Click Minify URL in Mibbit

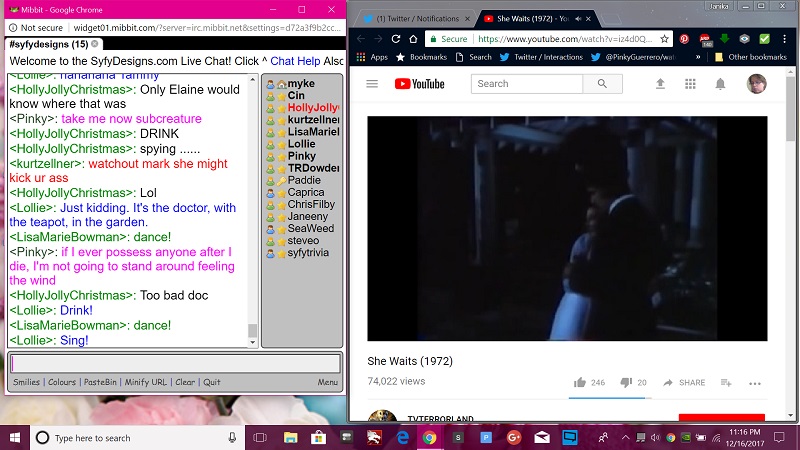145,382
